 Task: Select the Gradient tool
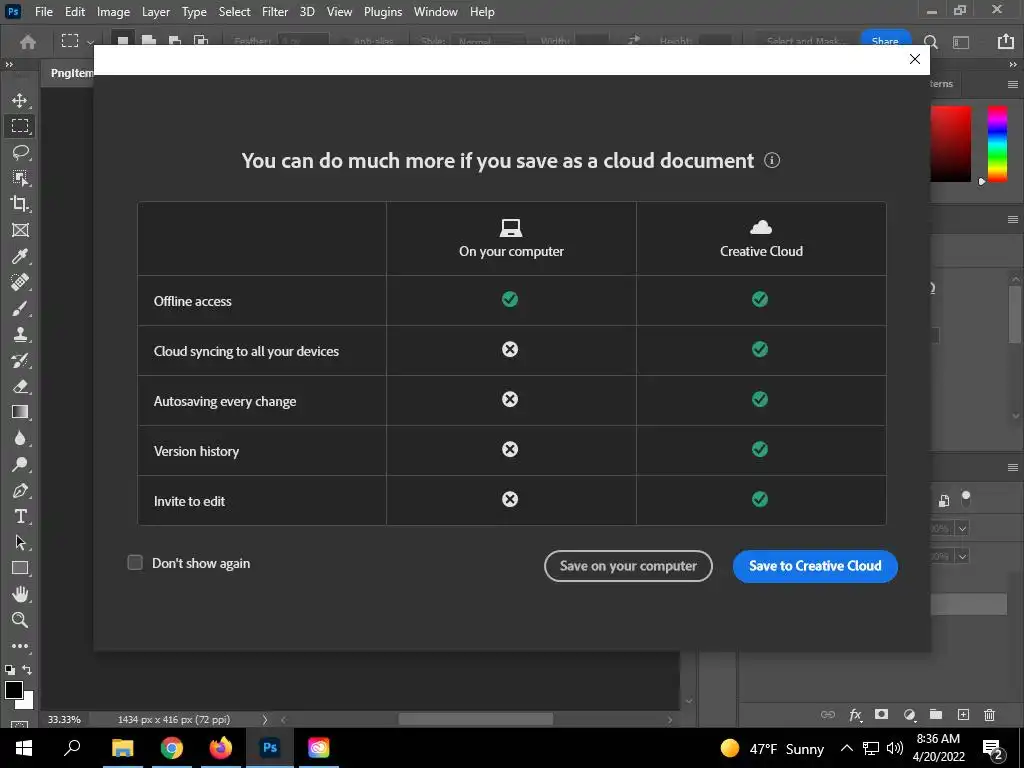click(x=20, y=412)
